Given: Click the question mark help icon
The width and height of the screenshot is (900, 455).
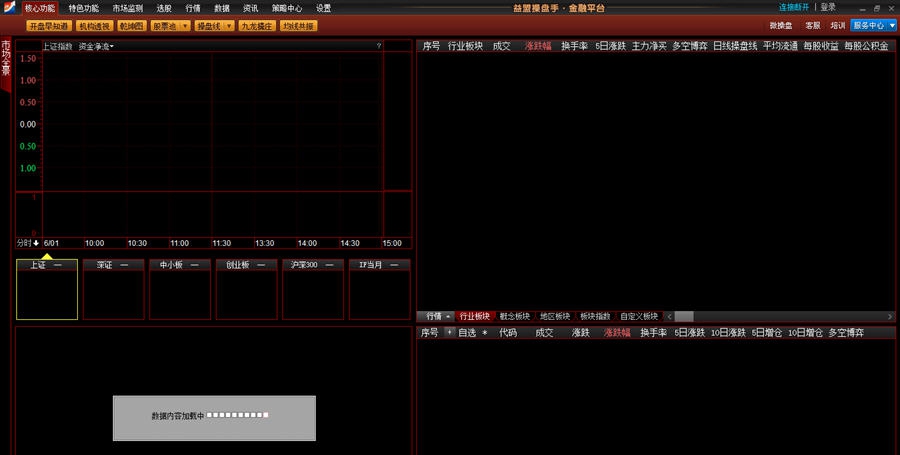Looking at the screenshot, I should tap(379, 46).
